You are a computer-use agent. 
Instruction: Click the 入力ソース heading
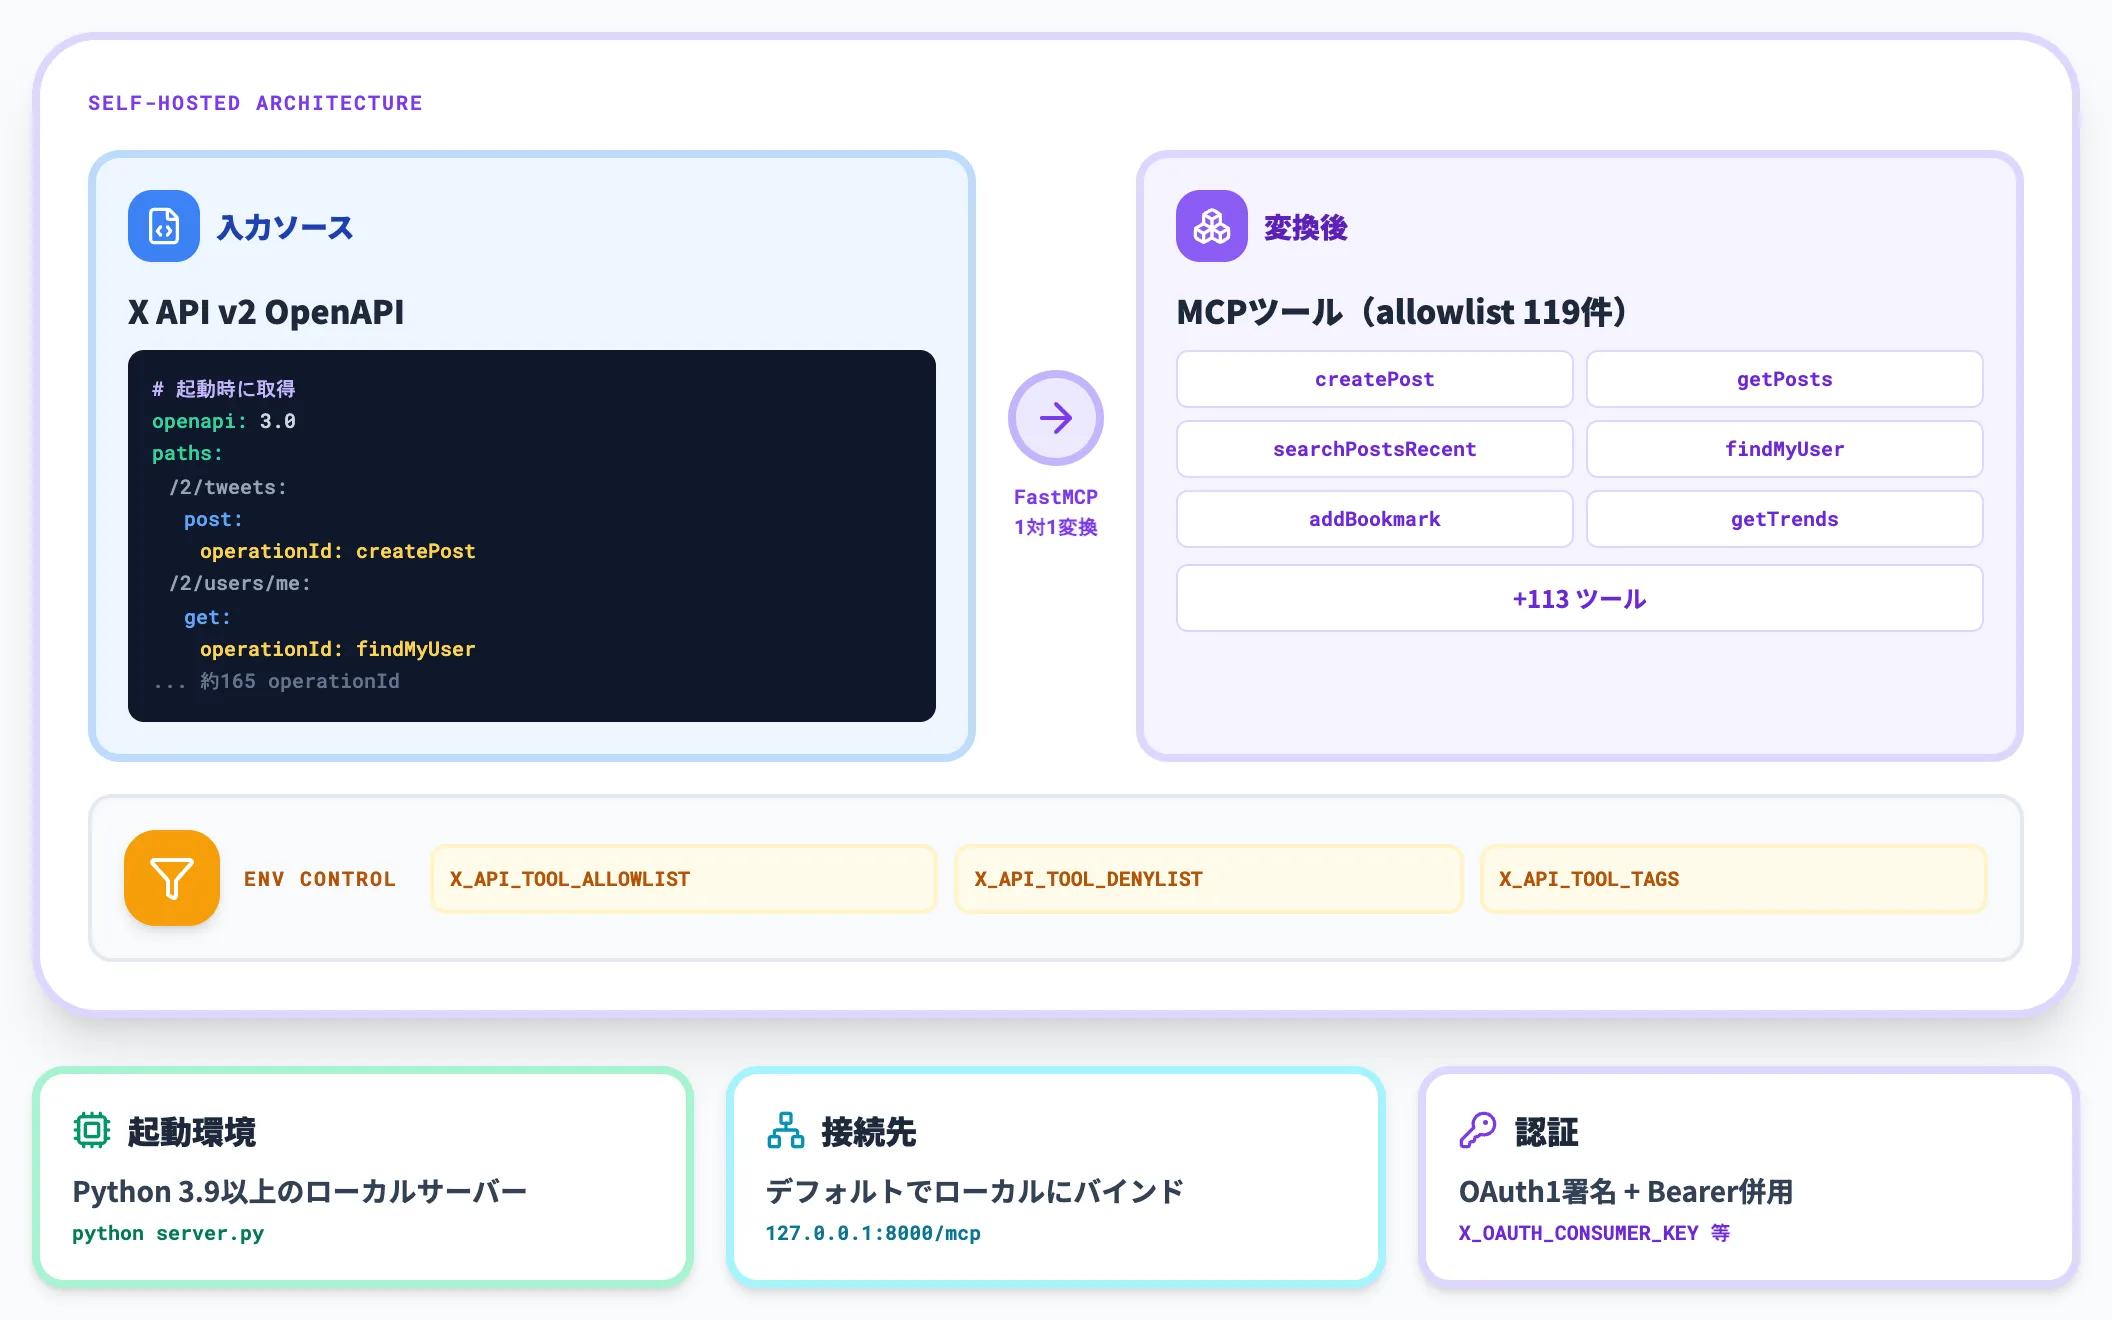coord(285,227)
